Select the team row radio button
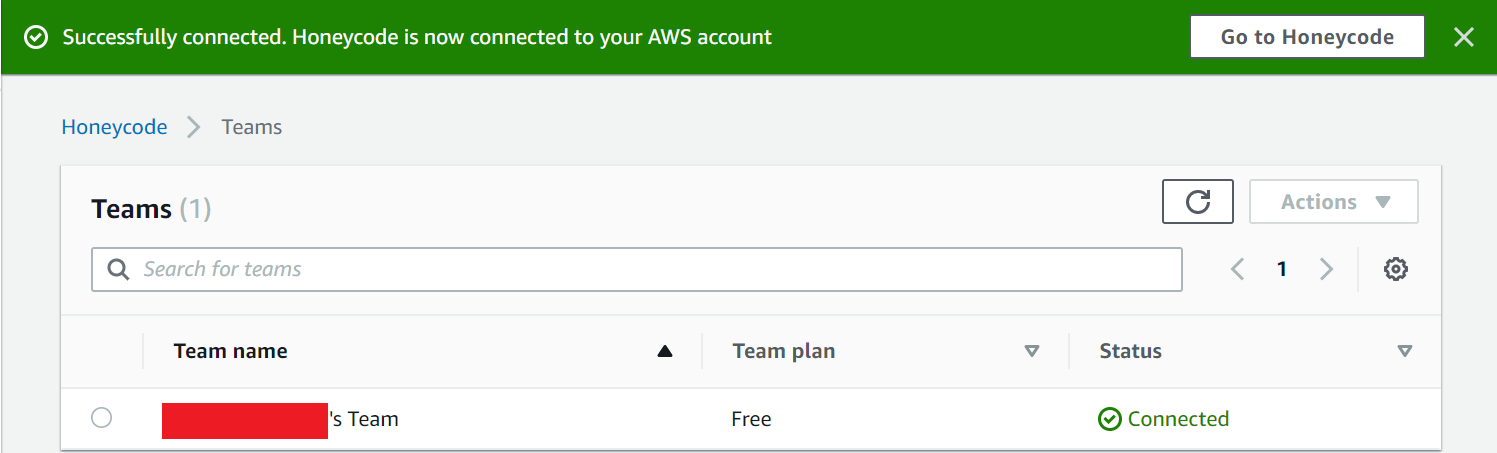This screenshot has height=453, width=1497. (101, 418)
